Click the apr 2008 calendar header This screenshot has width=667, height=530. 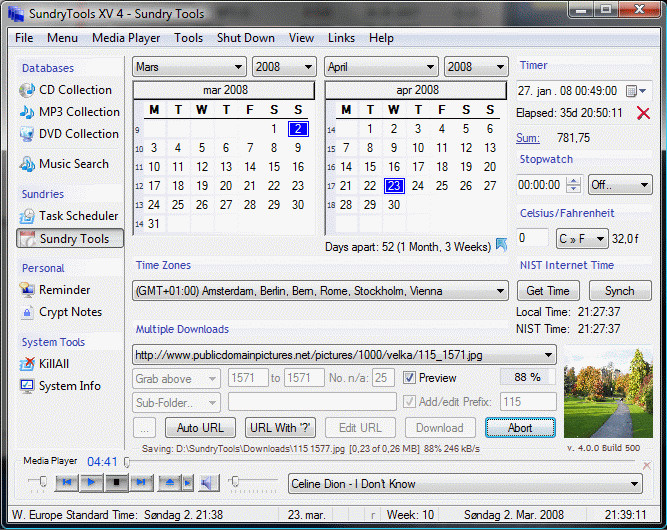[x=416, y=90]
